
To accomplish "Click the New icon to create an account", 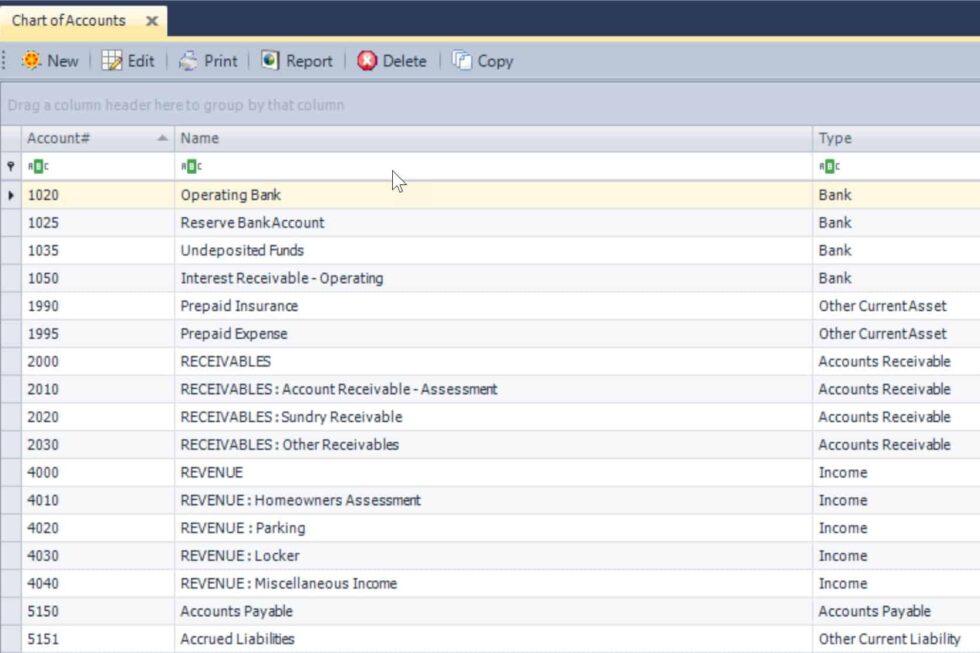I will coord(31,60).
